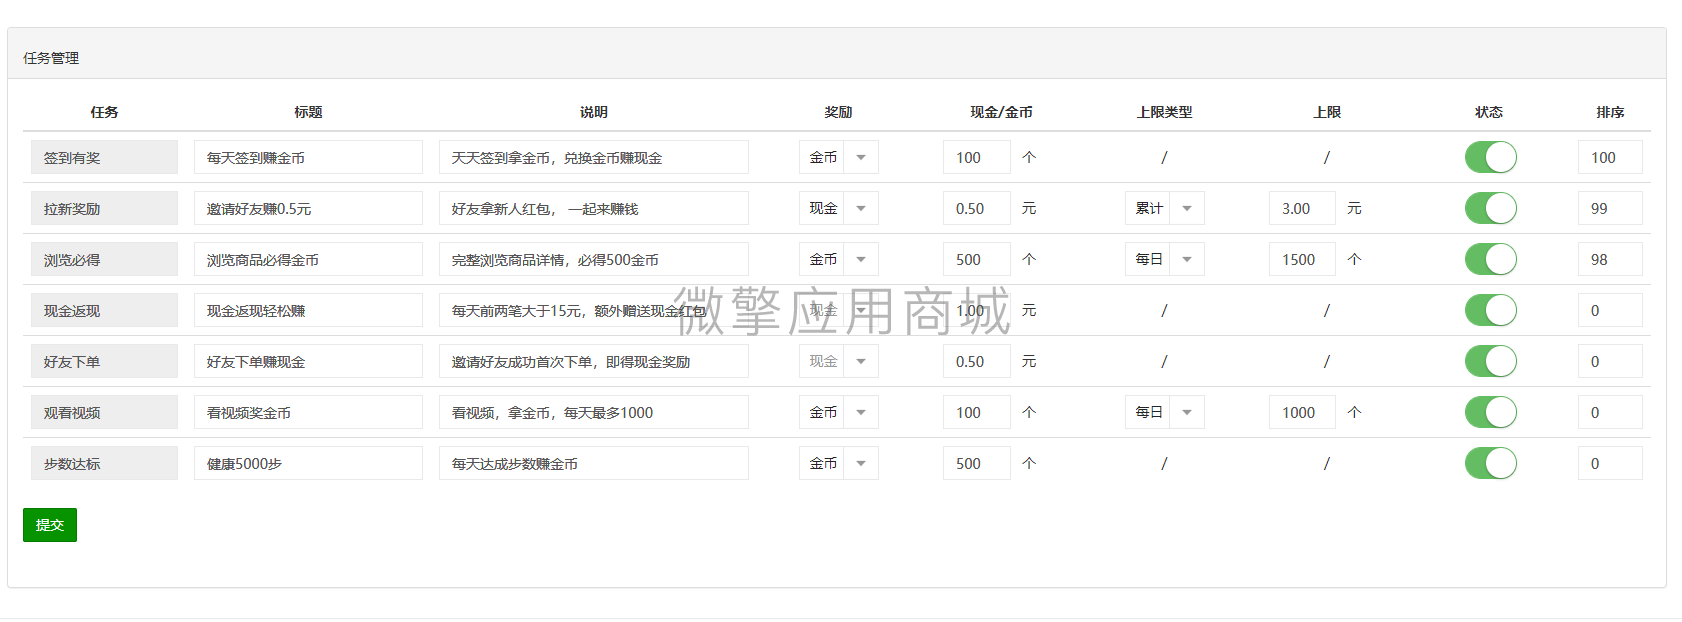This screenshot has height=622, width=1682.
Task: Open the 步数达标 reward type dropdown
Action: 838,463
